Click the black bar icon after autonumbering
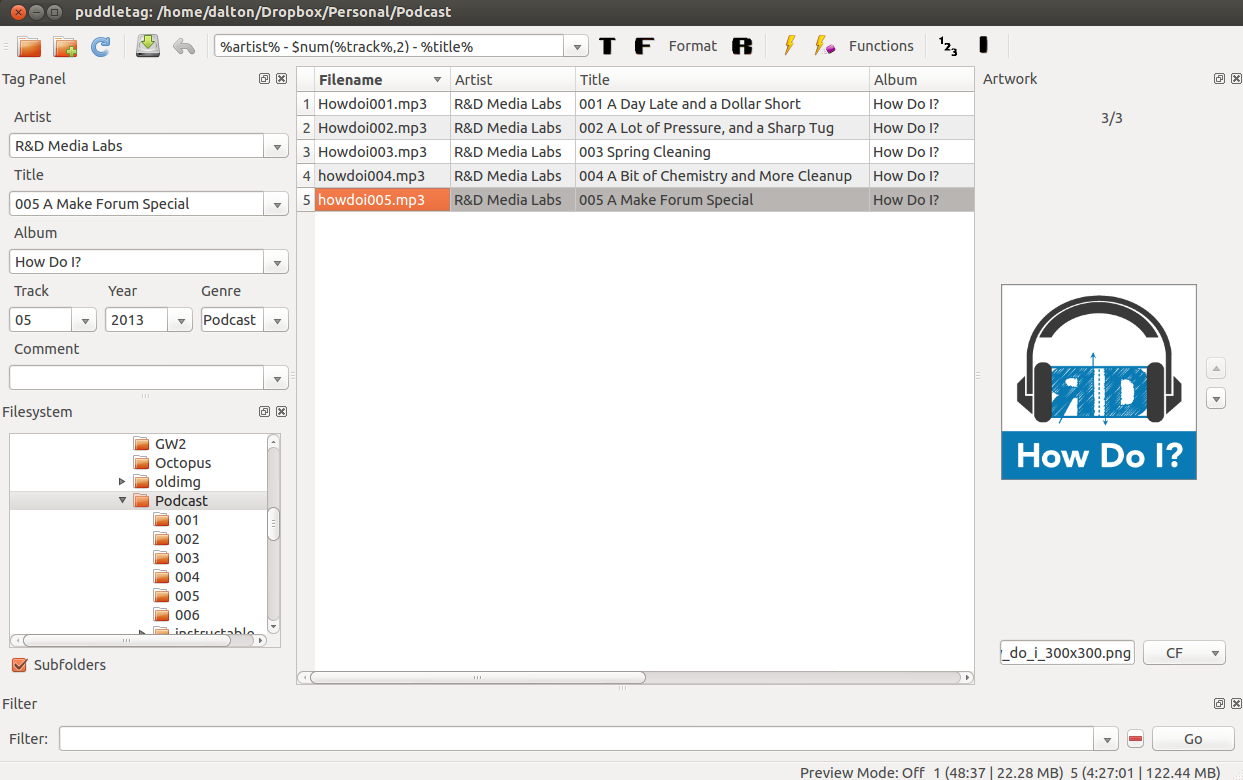 [983, 45]
